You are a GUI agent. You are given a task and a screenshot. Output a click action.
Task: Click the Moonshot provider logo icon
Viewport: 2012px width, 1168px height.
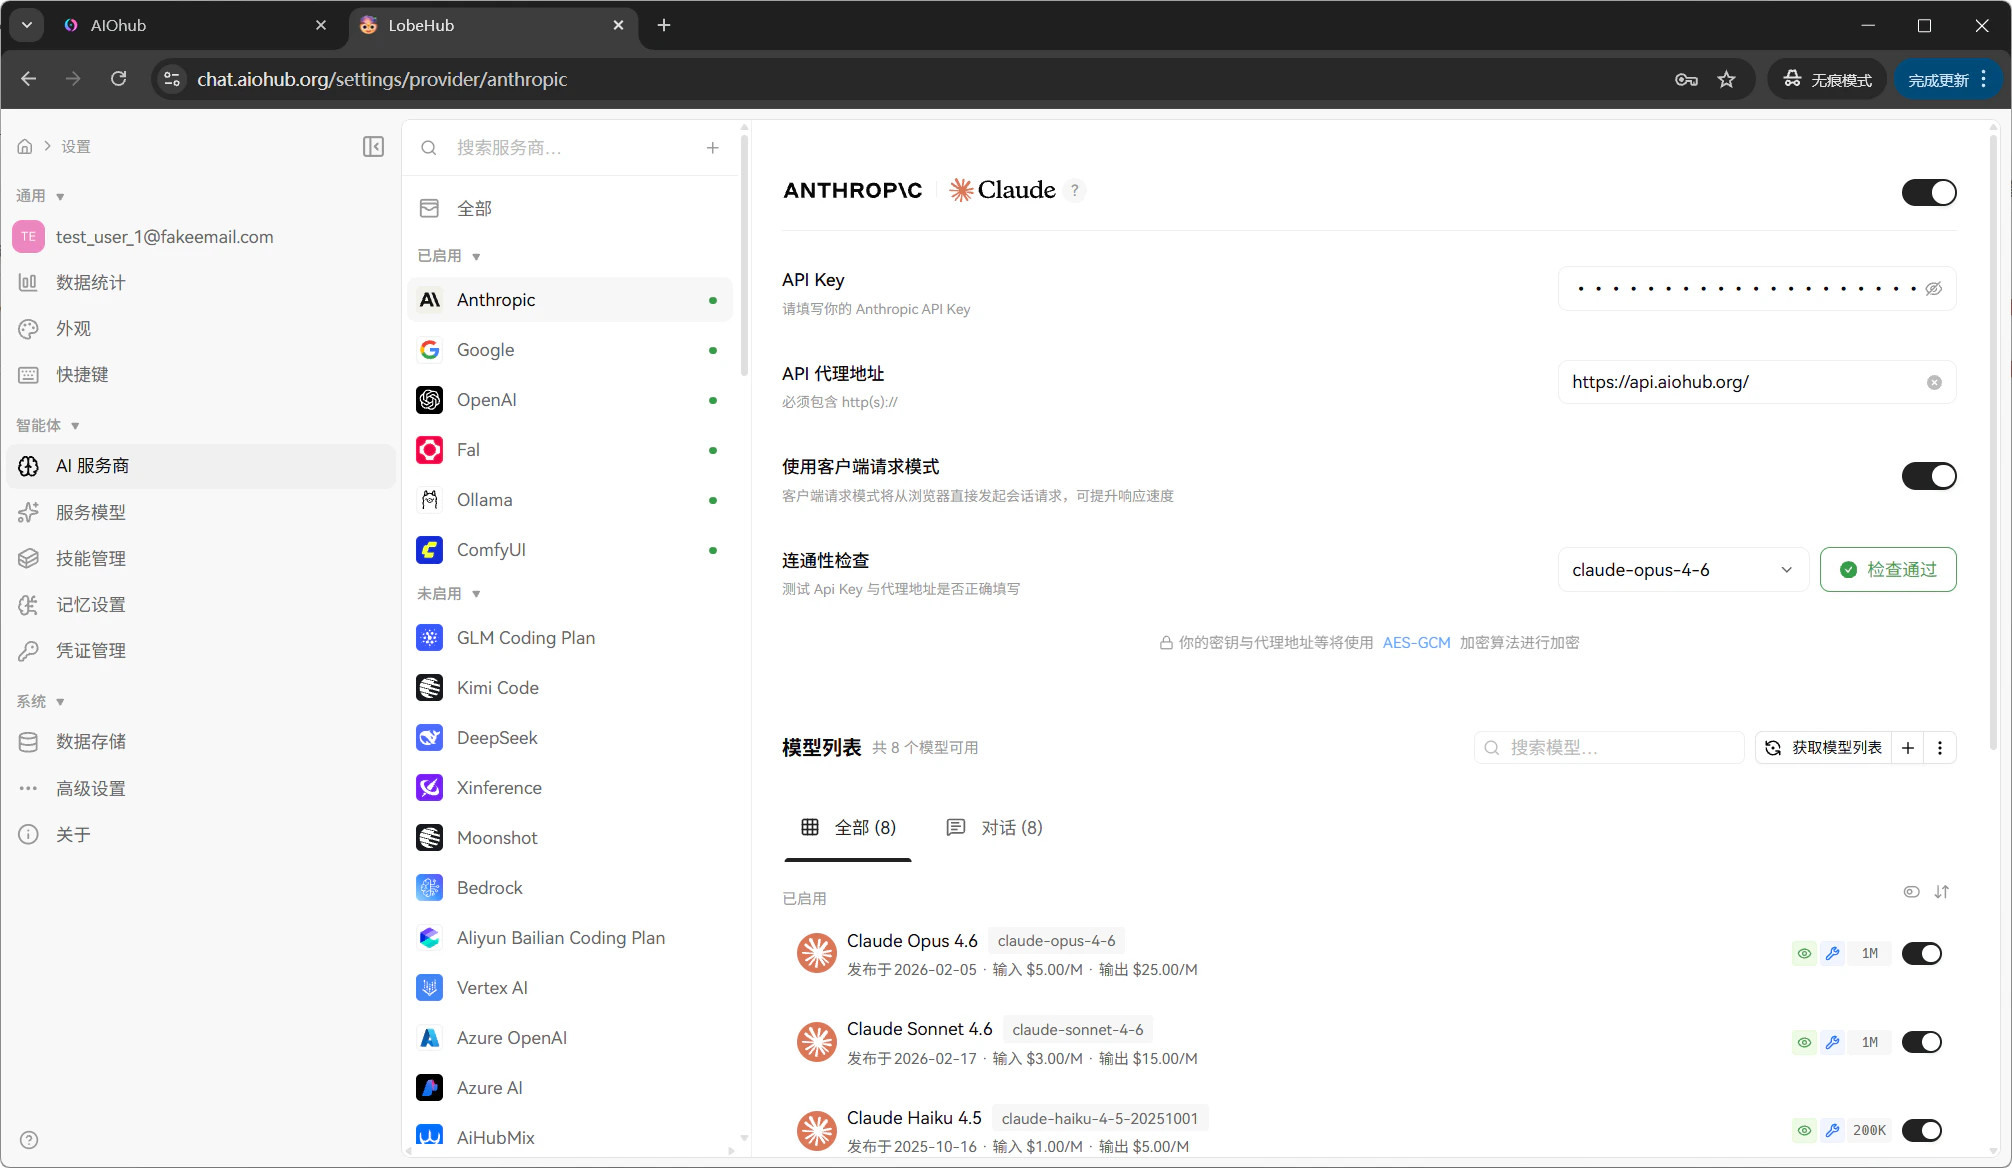point(430,838)
